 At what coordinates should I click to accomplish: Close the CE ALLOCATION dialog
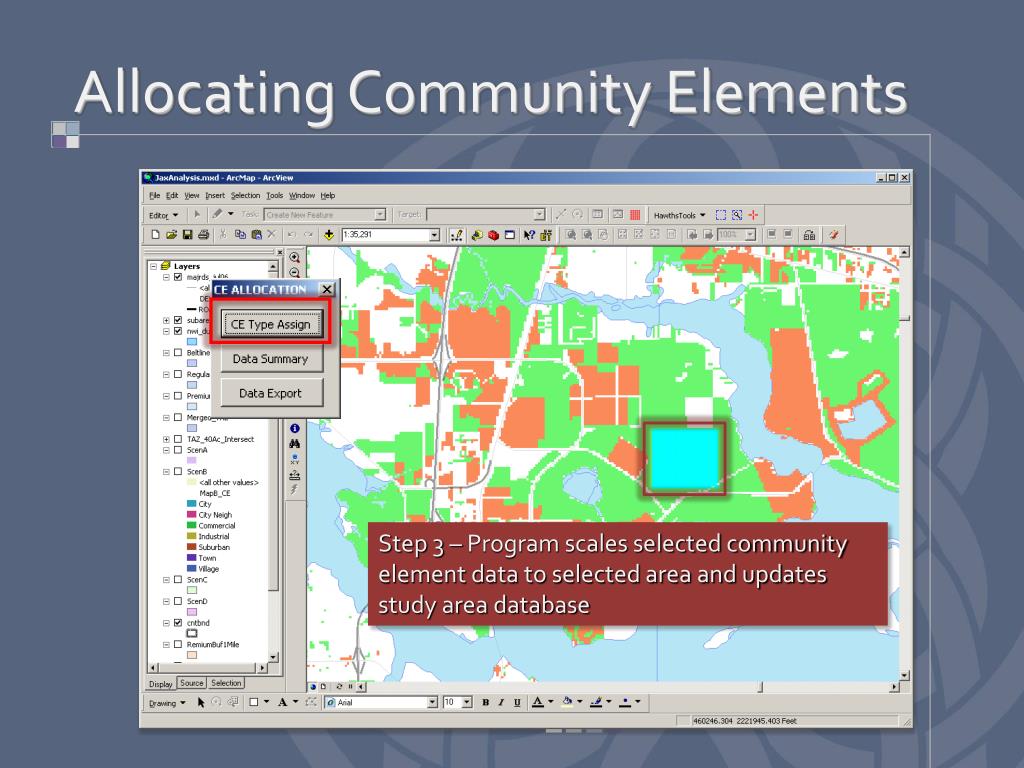coord(327,289)
